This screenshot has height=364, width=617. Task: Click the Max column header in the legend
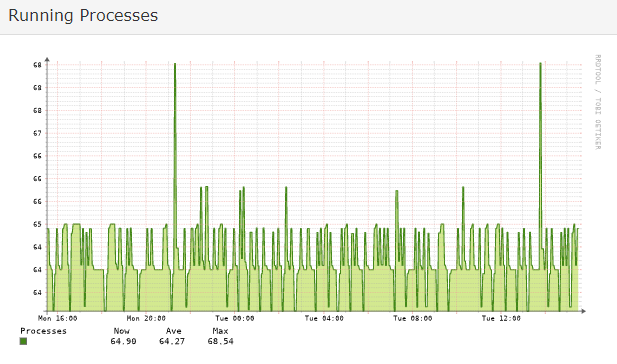pos(220,331)
